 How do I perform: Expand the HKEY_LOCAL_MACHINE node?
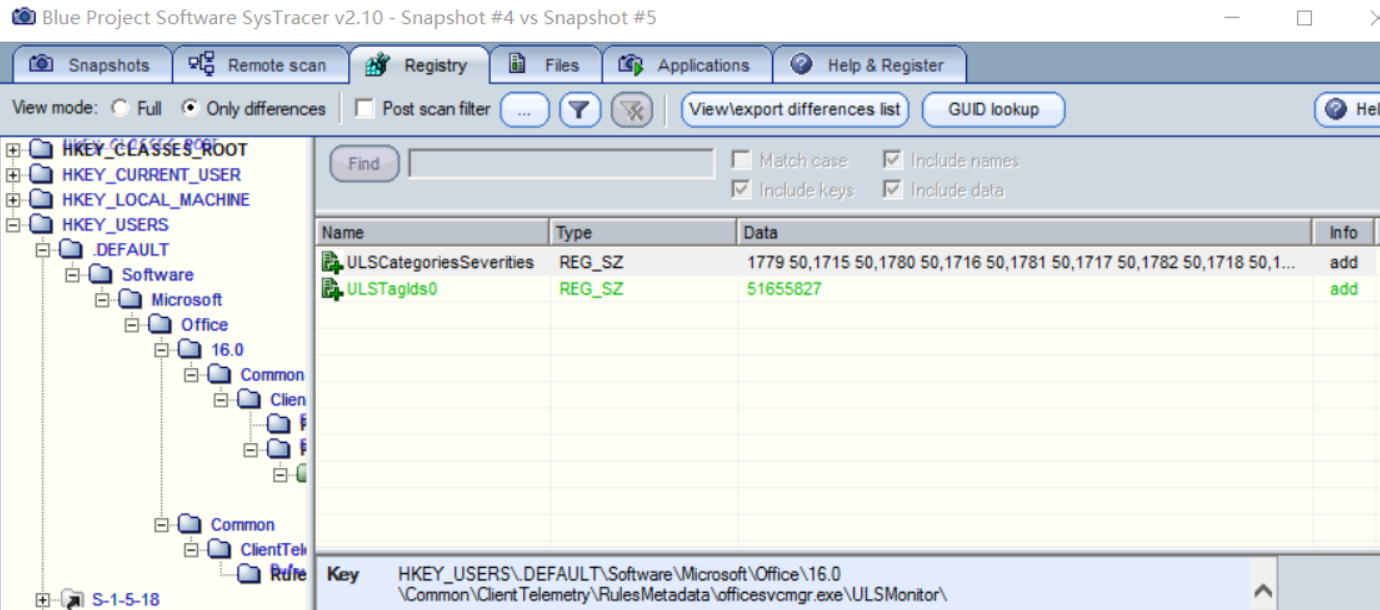(x=13, y=199)
